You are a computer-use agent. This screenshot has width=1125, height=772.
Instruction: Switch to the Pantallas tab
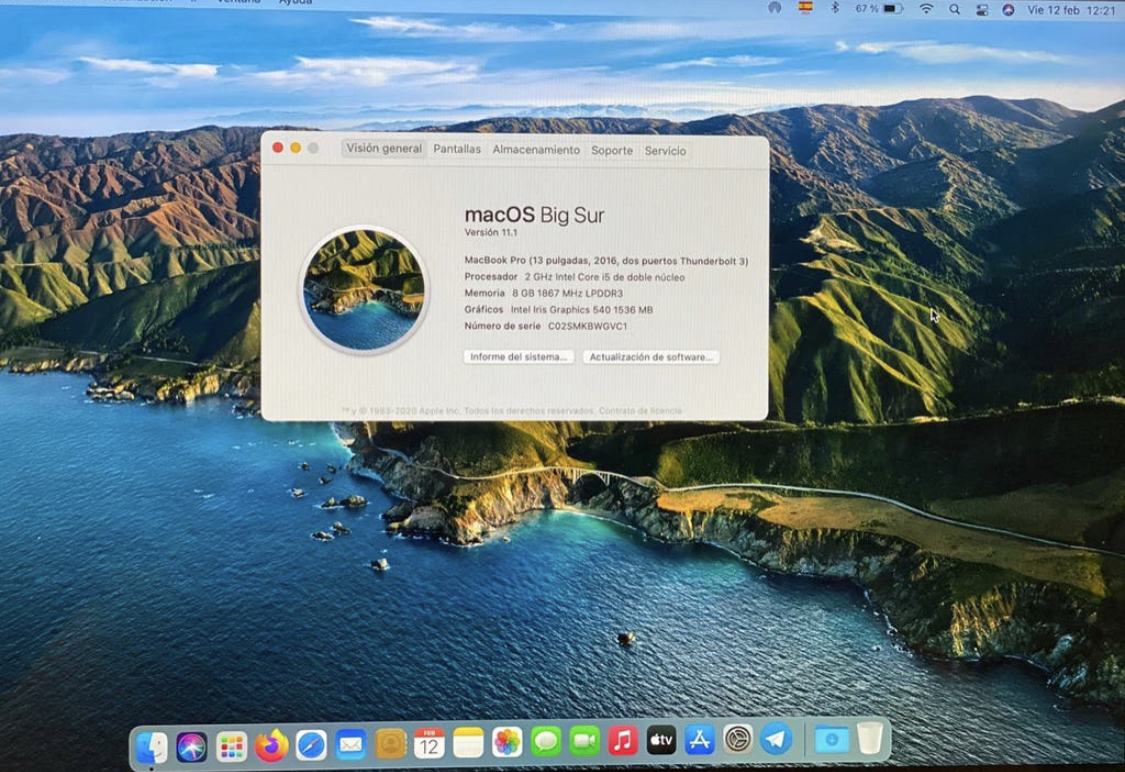457,149
